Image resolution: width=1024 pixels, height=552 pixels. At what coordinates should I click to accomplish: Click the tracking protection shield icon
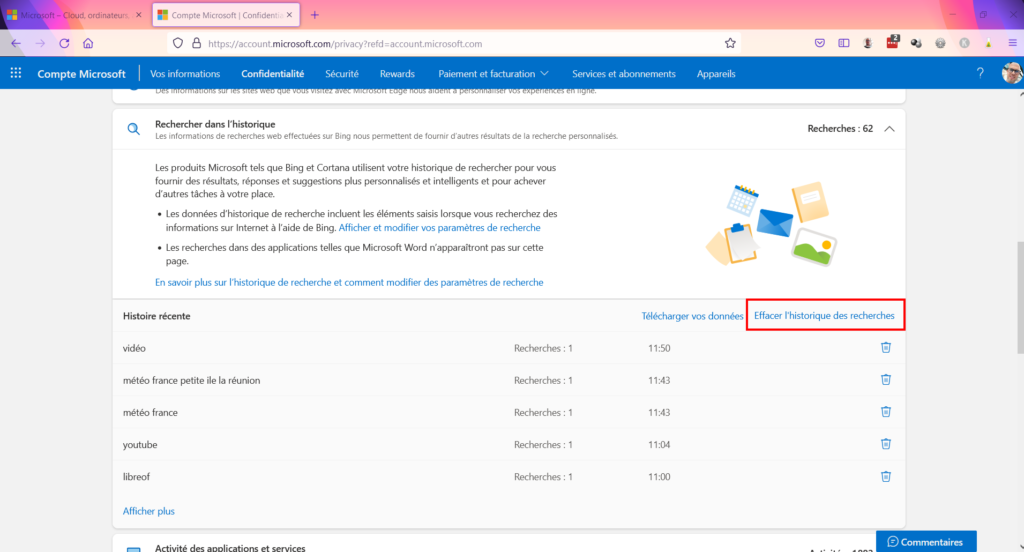coord(178,44)
